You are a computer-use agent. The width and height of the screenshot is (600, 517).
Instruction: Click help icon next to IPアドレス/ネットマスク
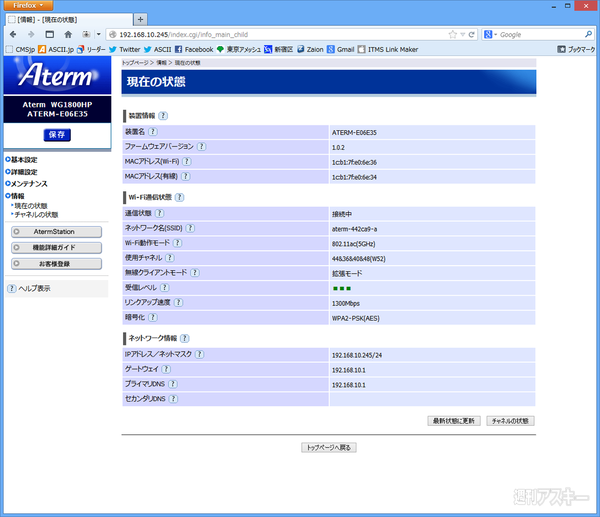(x=199, y=354)
